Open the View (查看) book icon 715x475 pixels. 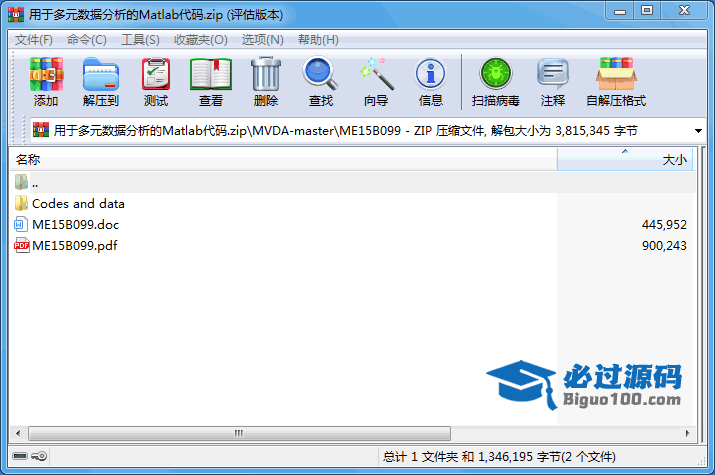coord(211,74)
